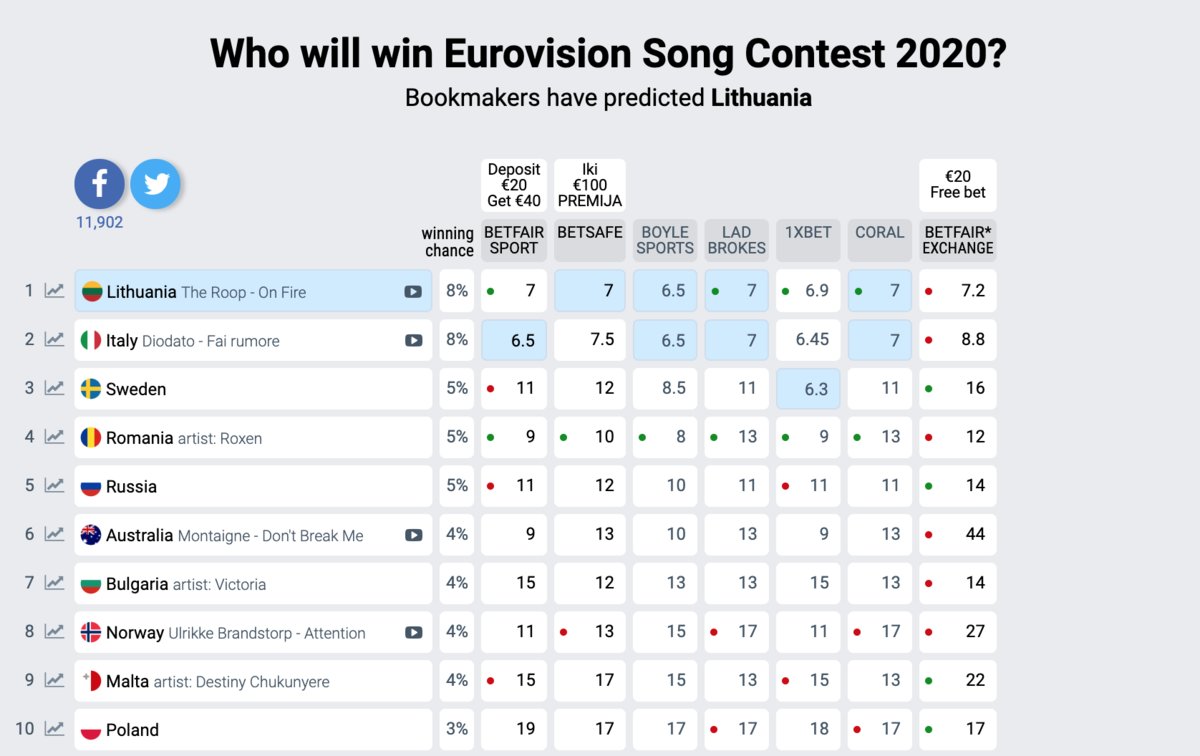Select the Romania artist Roxen row
The image size is (1200, 756).
[x=253, y=437]
